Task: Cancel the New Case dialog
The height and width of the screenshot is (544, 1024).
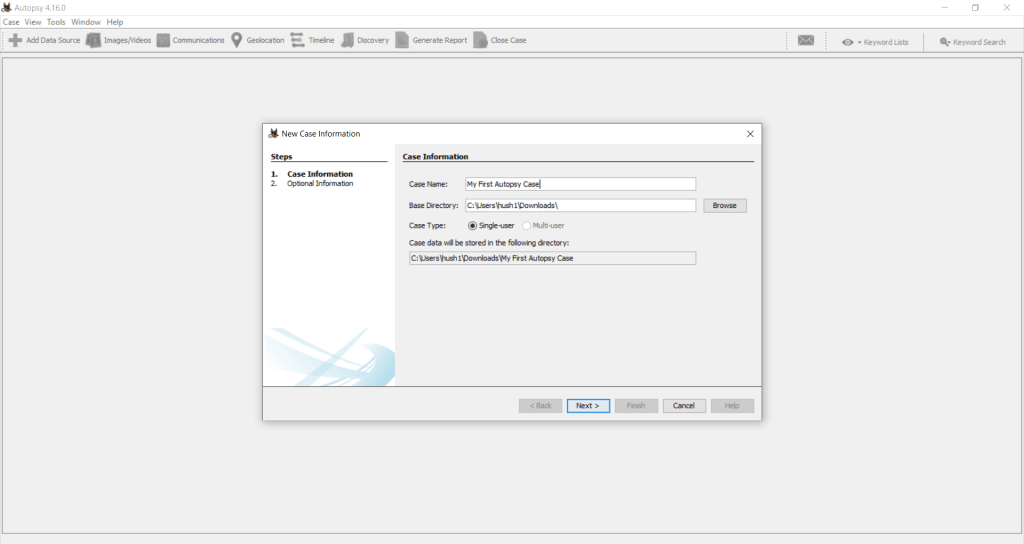Action: click(x=684, y=406)
